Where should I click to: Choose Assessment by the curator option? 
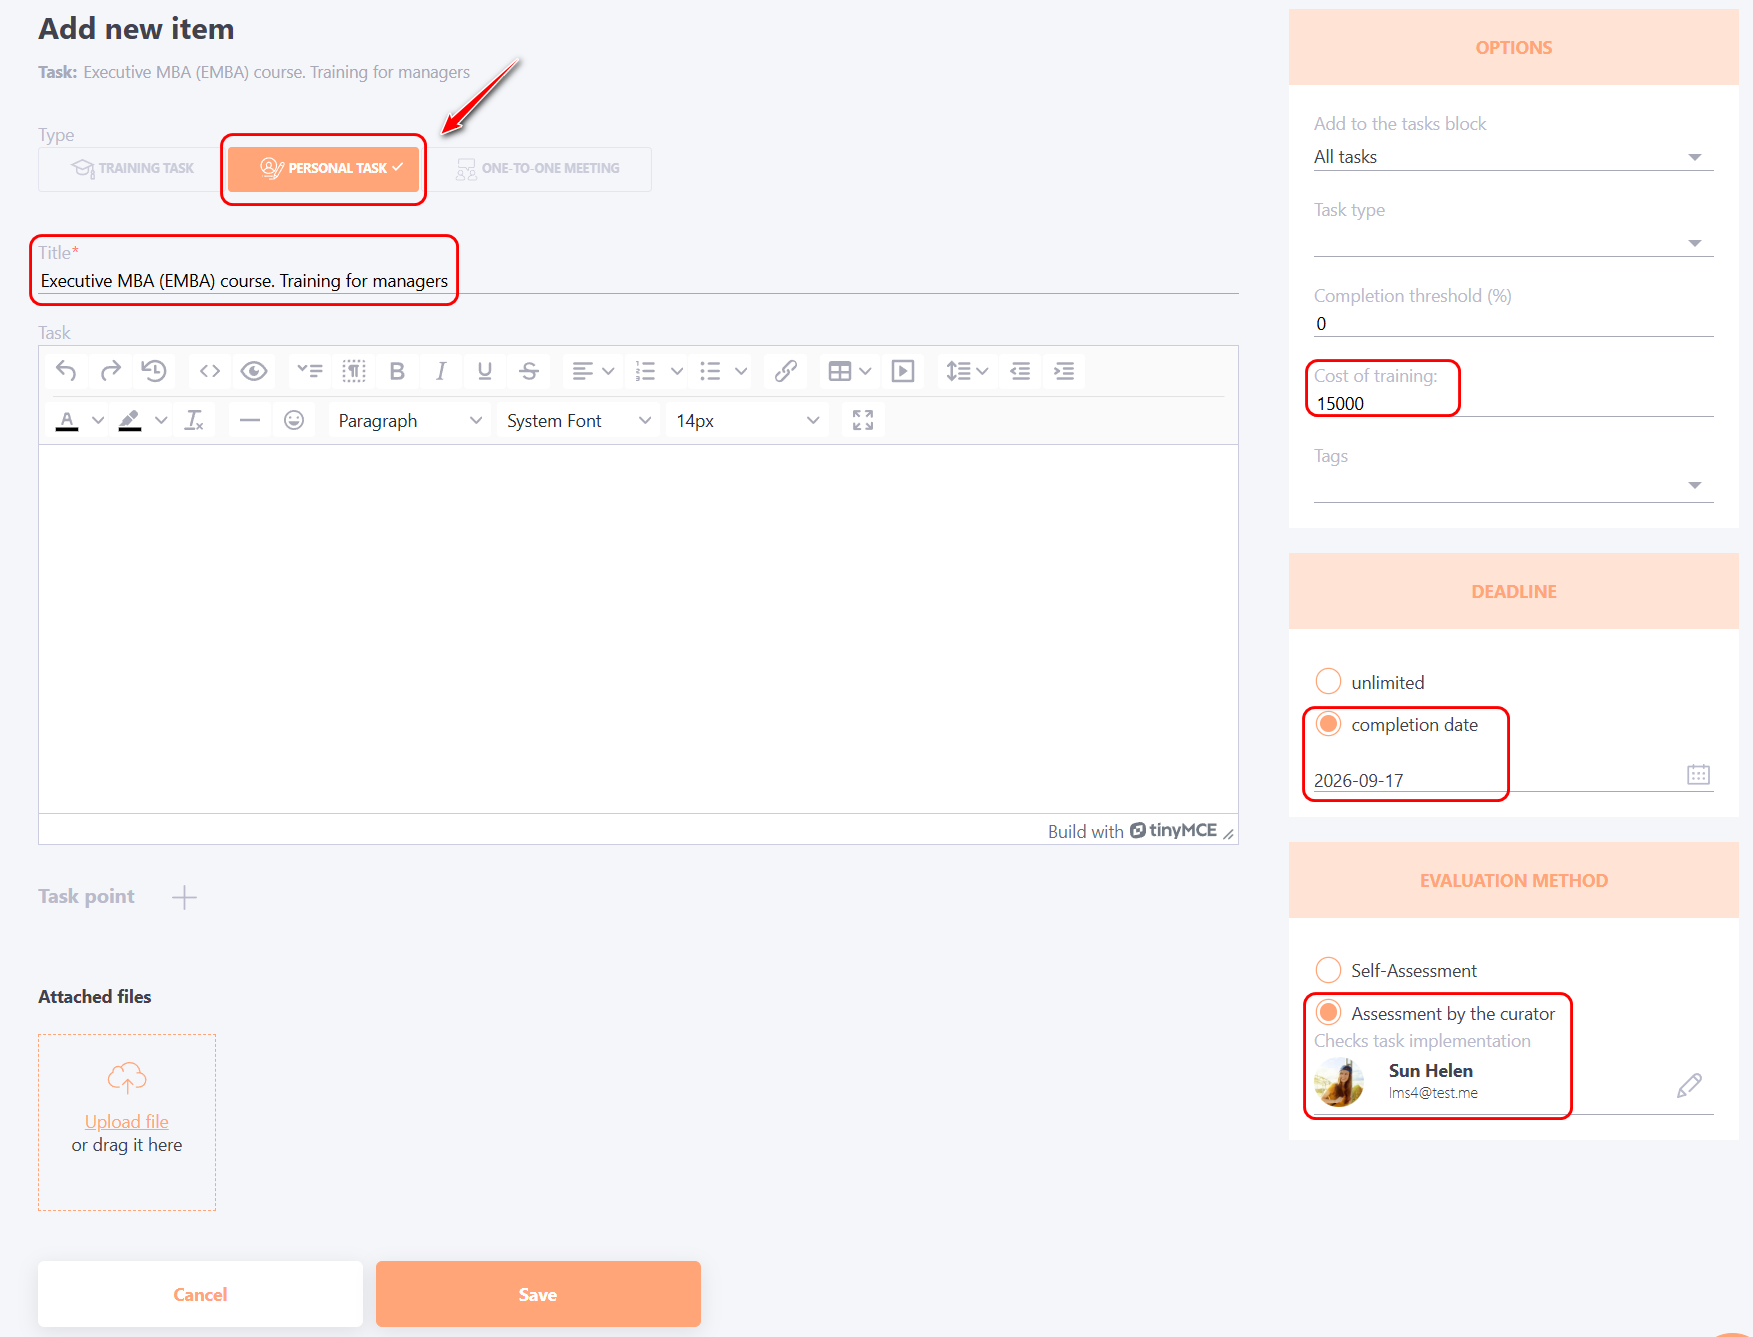[x=1328, y=1013]
